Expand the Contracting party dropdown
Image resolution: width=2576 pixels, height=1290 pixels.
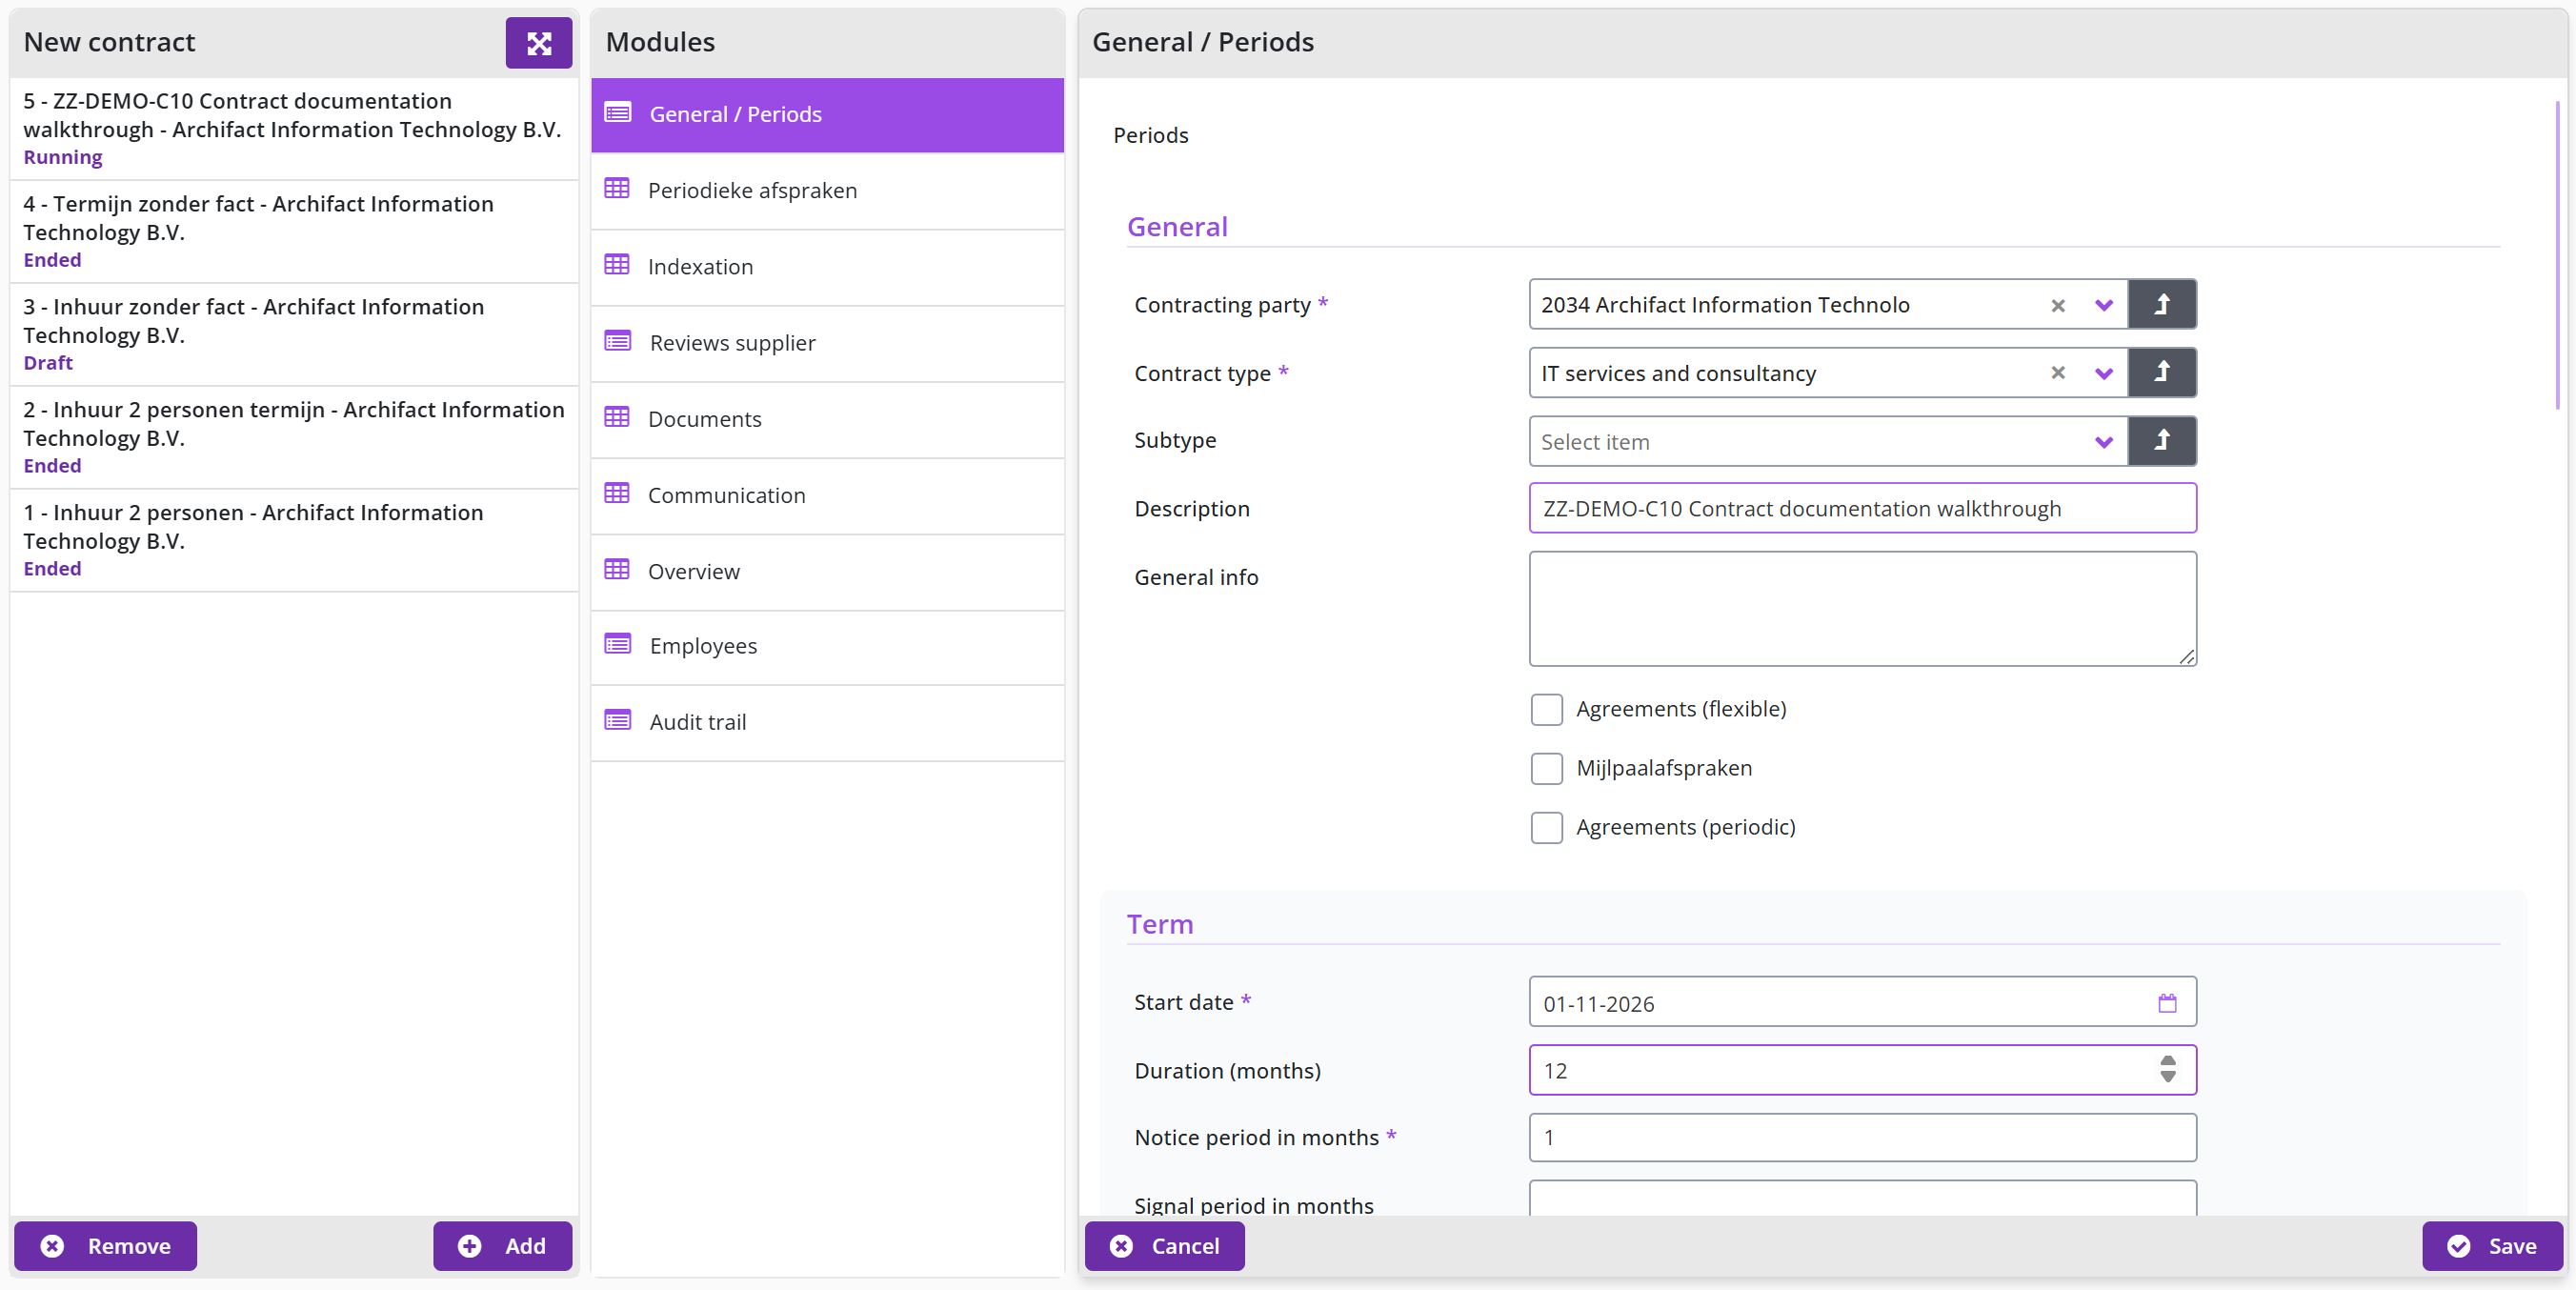pos(2104,305)
